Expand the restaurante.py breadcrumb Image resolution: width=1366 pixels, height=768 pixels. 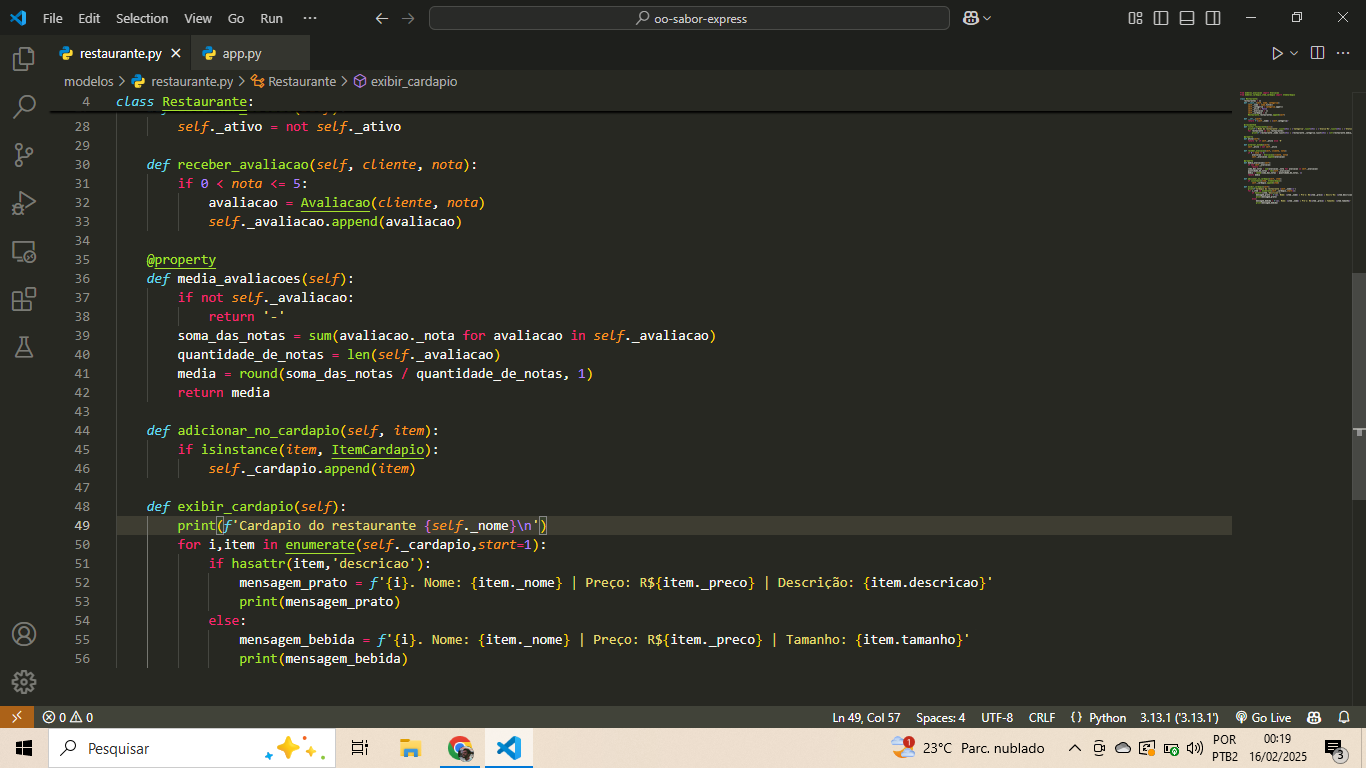[x=182, y=81]
